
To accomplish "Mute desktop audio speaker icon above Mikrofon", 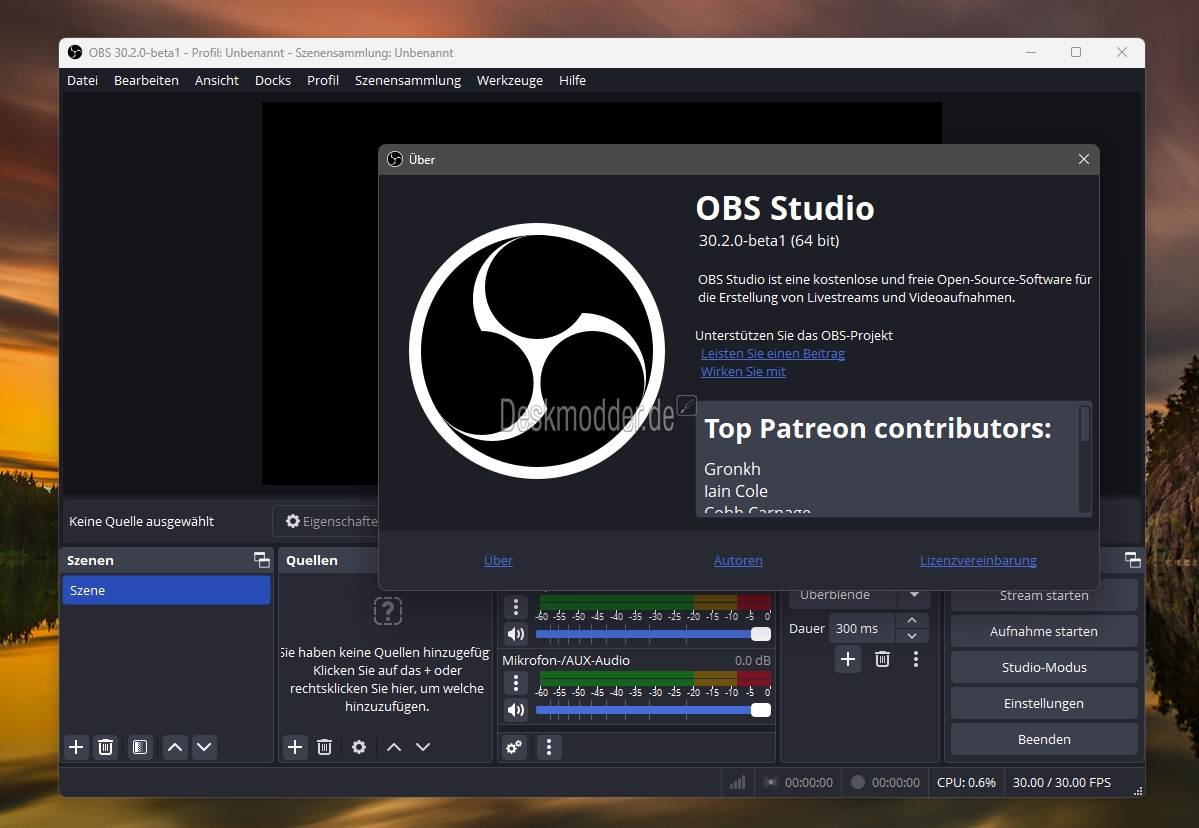I will pyautogui.click(x=516, y=634).
